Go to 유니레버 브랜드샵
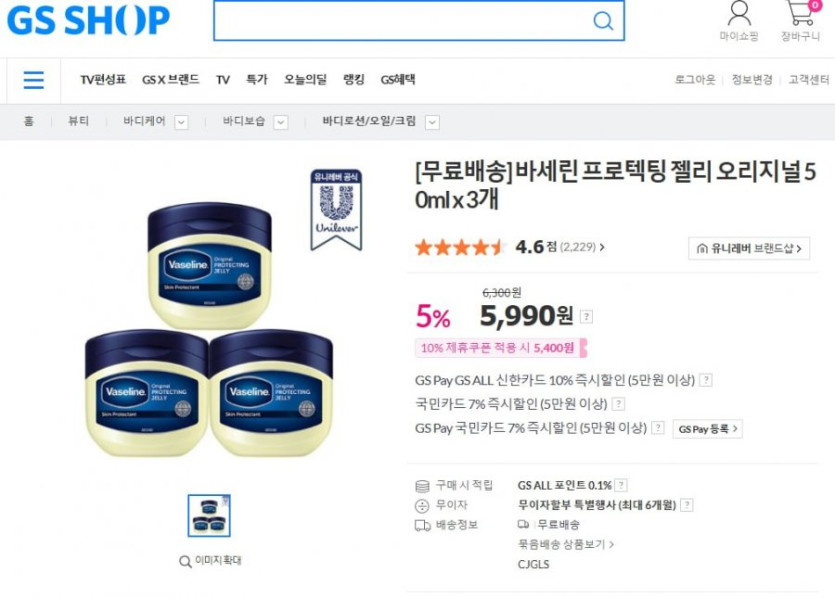 (749, 248)
